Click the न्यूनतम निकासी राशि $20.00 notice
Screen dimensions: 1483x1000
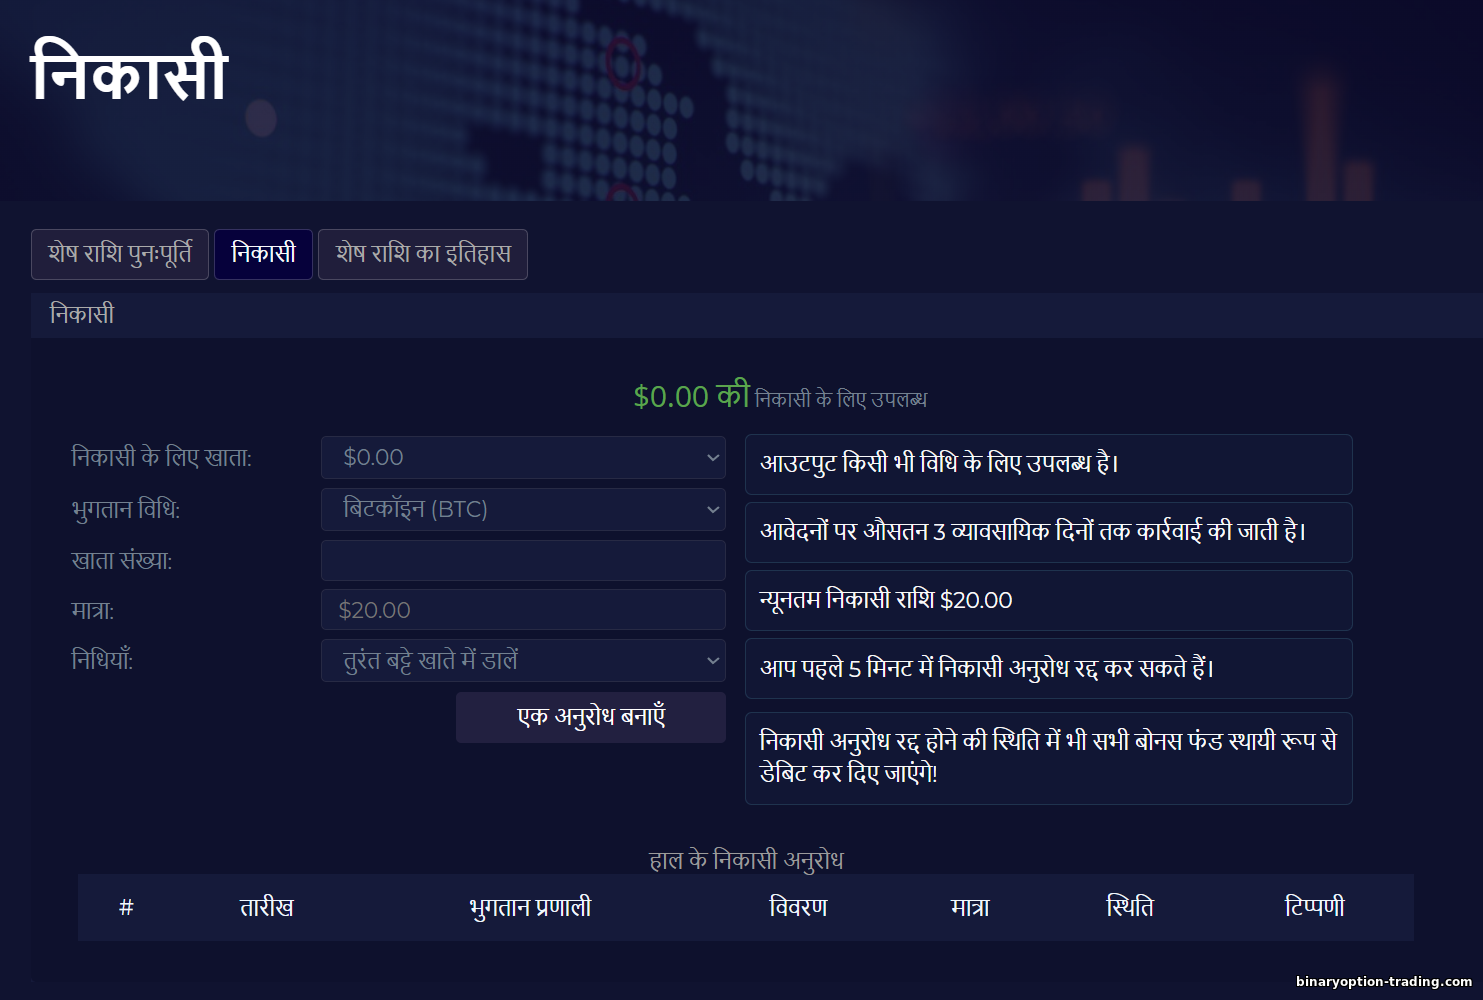[1048, 600]
